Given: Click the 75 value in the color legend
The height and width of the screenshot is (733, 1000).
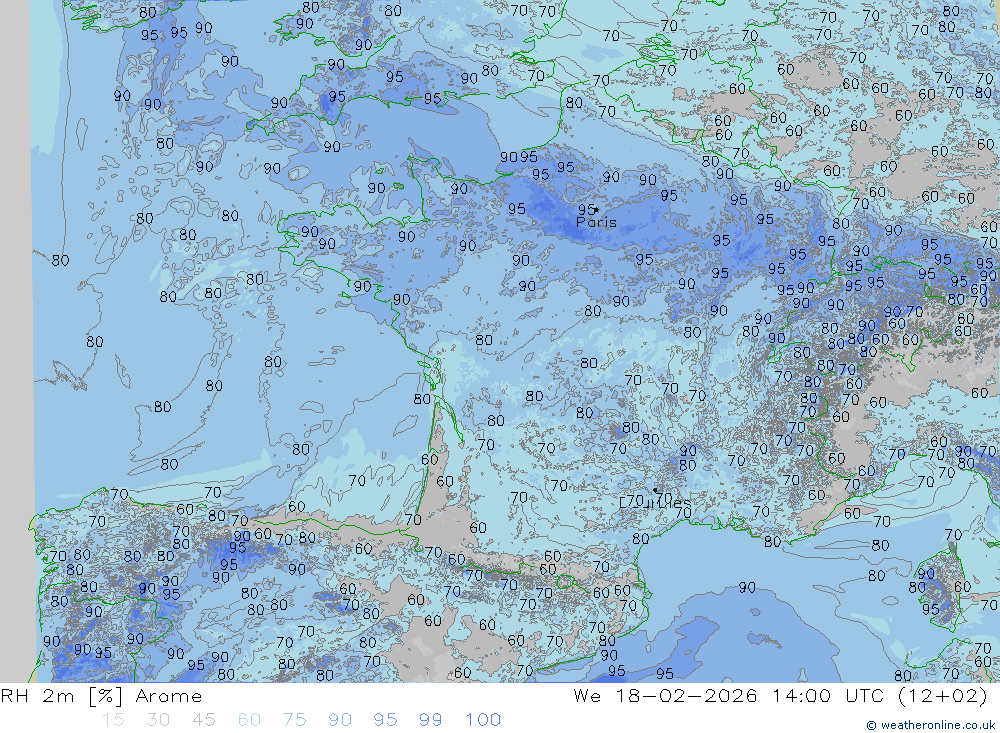Looking at the screenshot, I should coord(294,720).
